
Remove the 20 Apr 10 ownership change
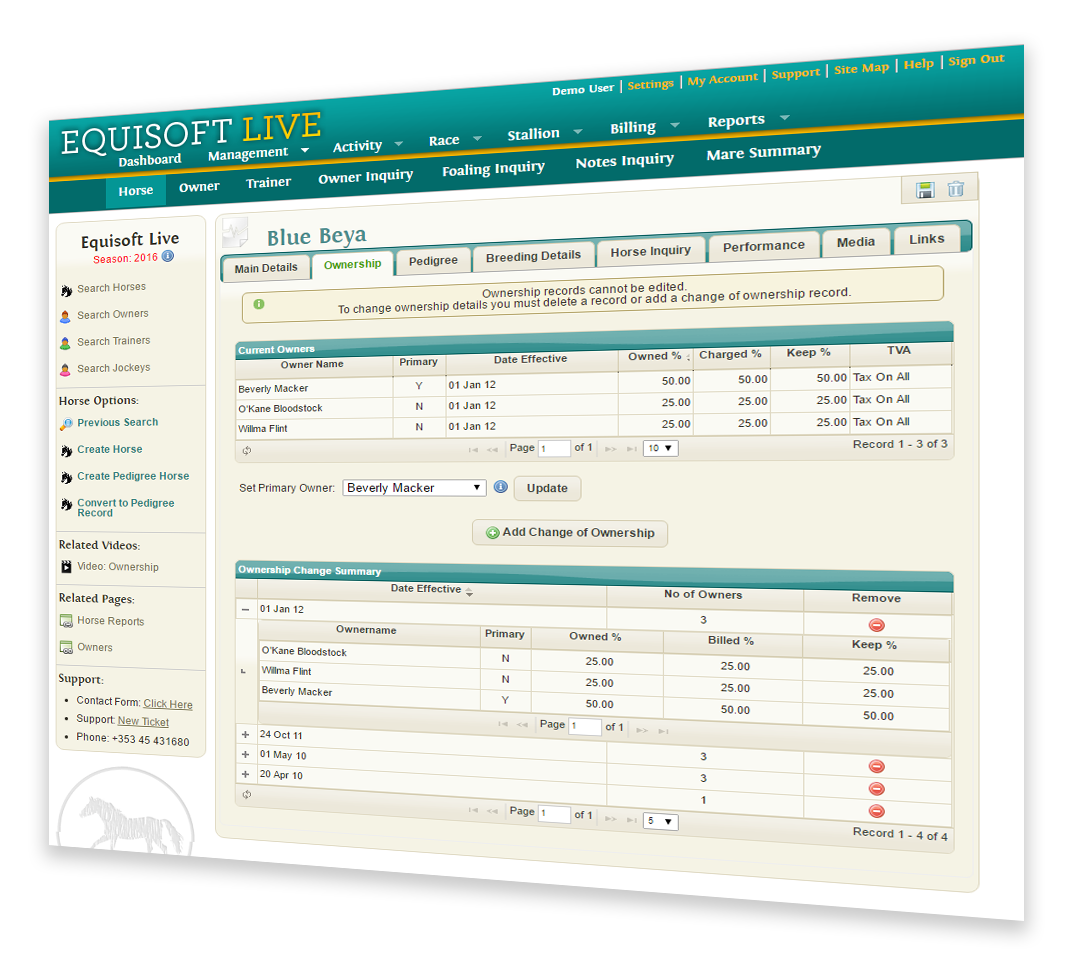point(877,812)
